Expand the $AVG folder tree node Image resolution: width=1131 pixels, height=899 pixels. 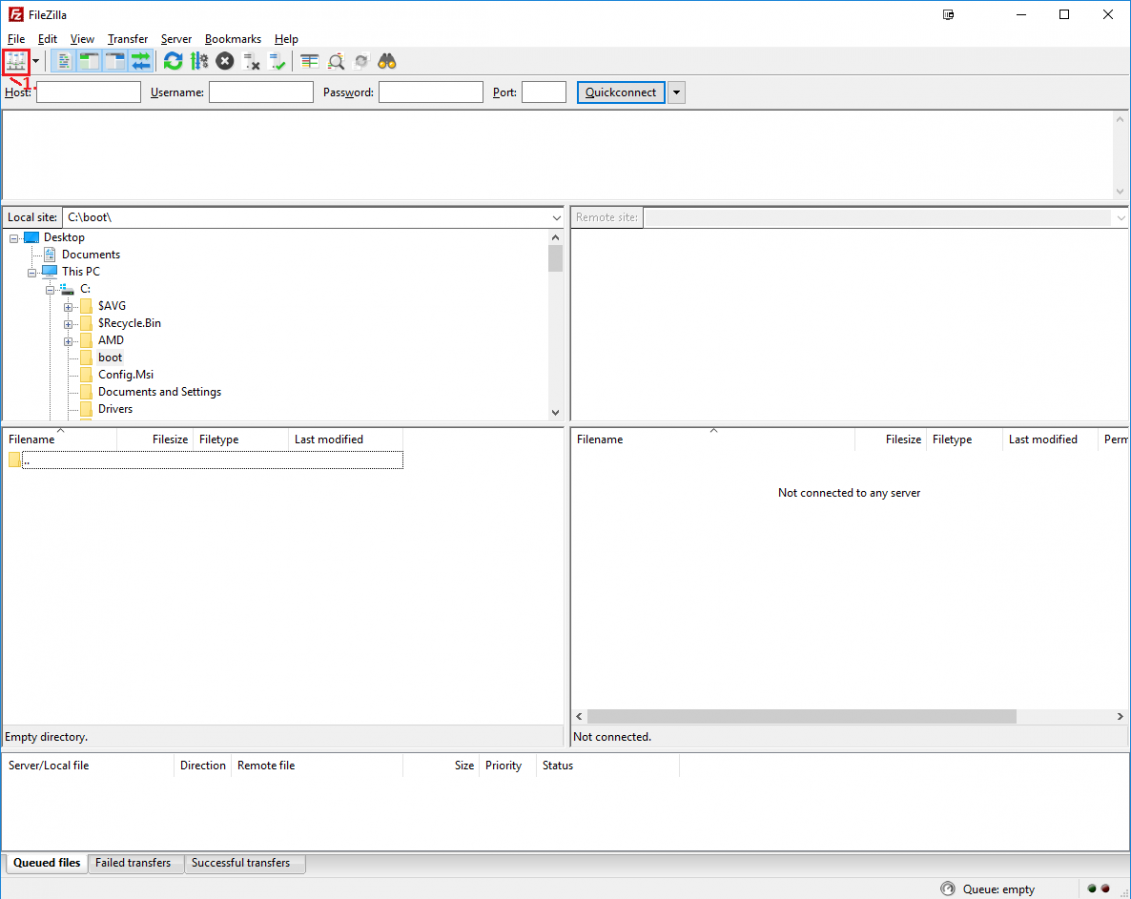(x=68, y=307)
